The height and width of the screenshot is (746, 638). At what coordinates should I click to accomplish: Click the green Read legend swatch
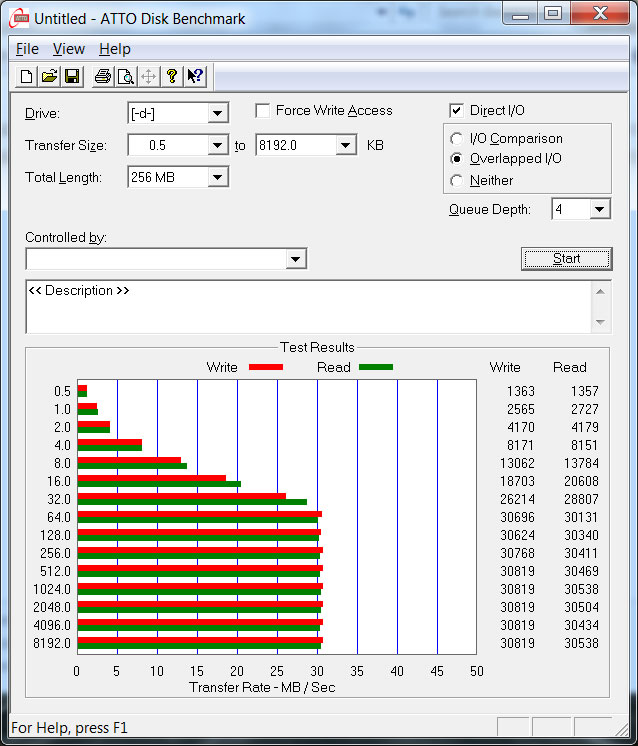(376, 367)
